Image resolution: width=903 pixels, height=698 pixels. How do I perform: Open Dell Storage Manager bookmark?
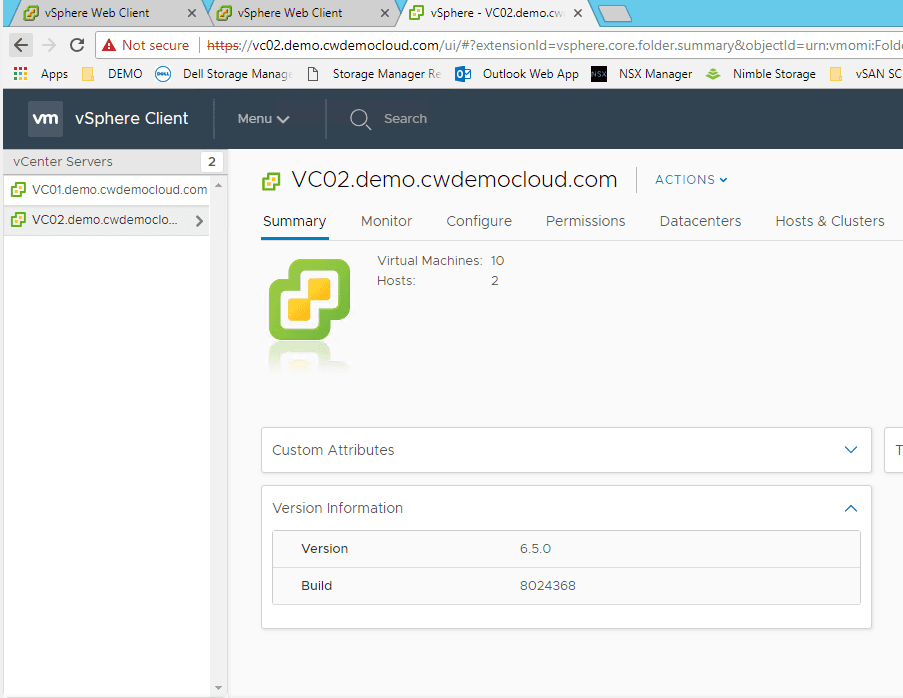(223, 74)
